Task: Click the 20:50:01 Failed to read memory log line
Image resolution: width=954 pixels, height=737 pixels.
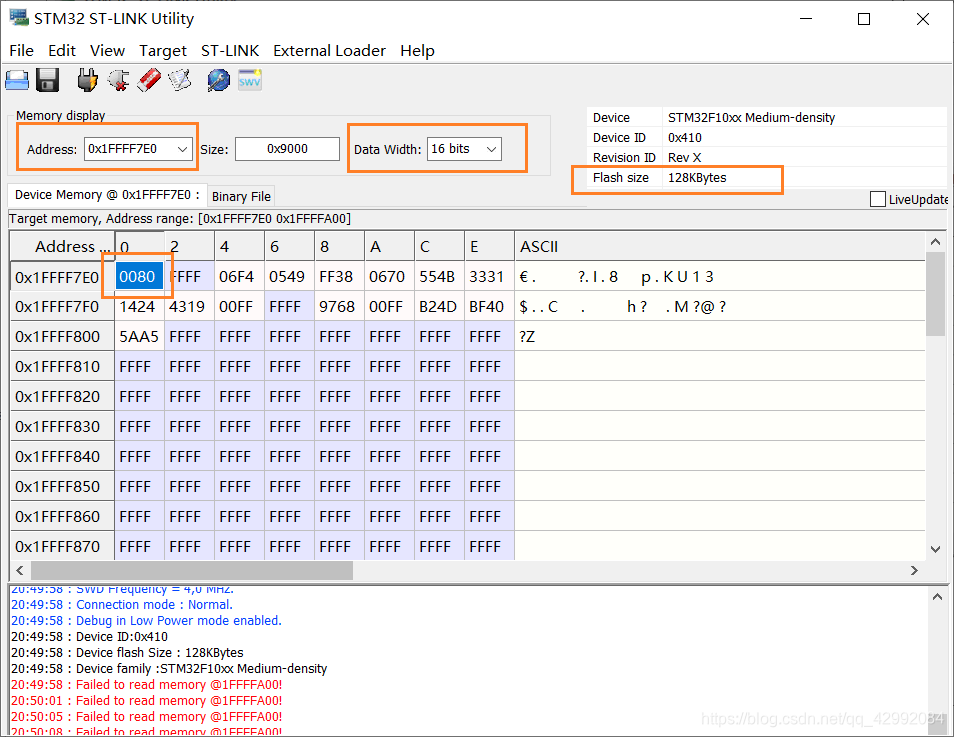Action: (146, 700)
